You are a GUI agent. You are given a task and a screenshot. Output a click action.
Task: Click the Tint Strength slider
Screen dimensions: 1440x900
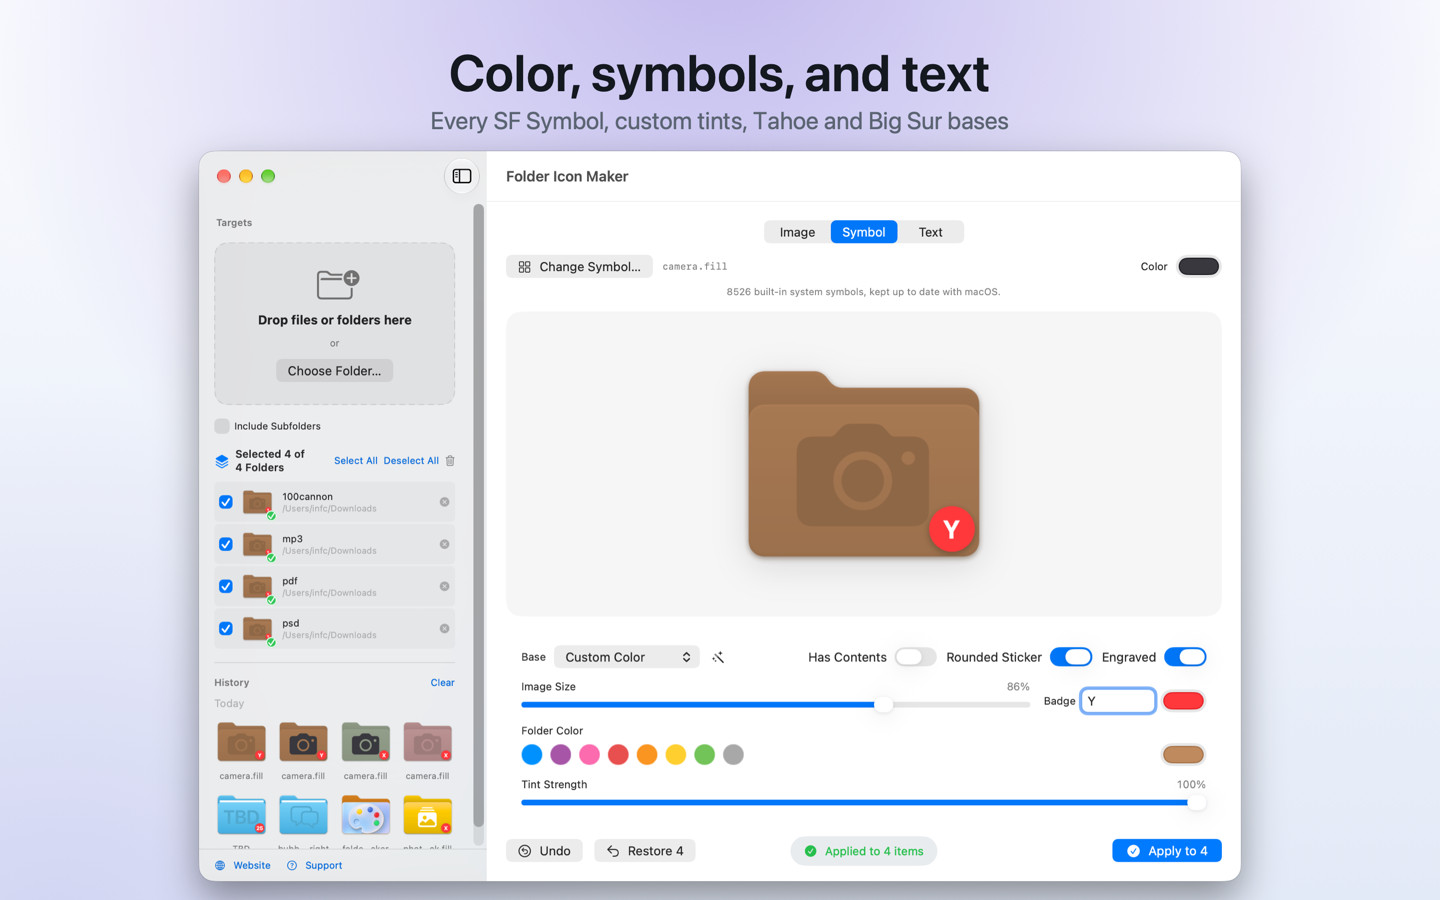coord(863,803)
